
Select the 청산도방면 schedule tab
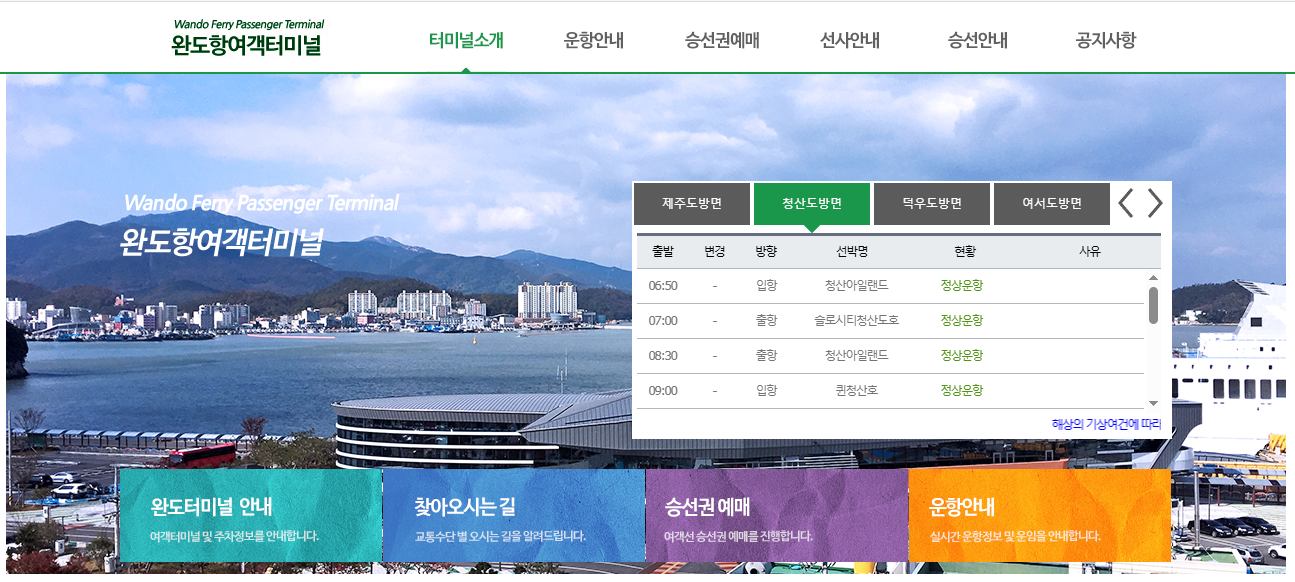(812, 203)
